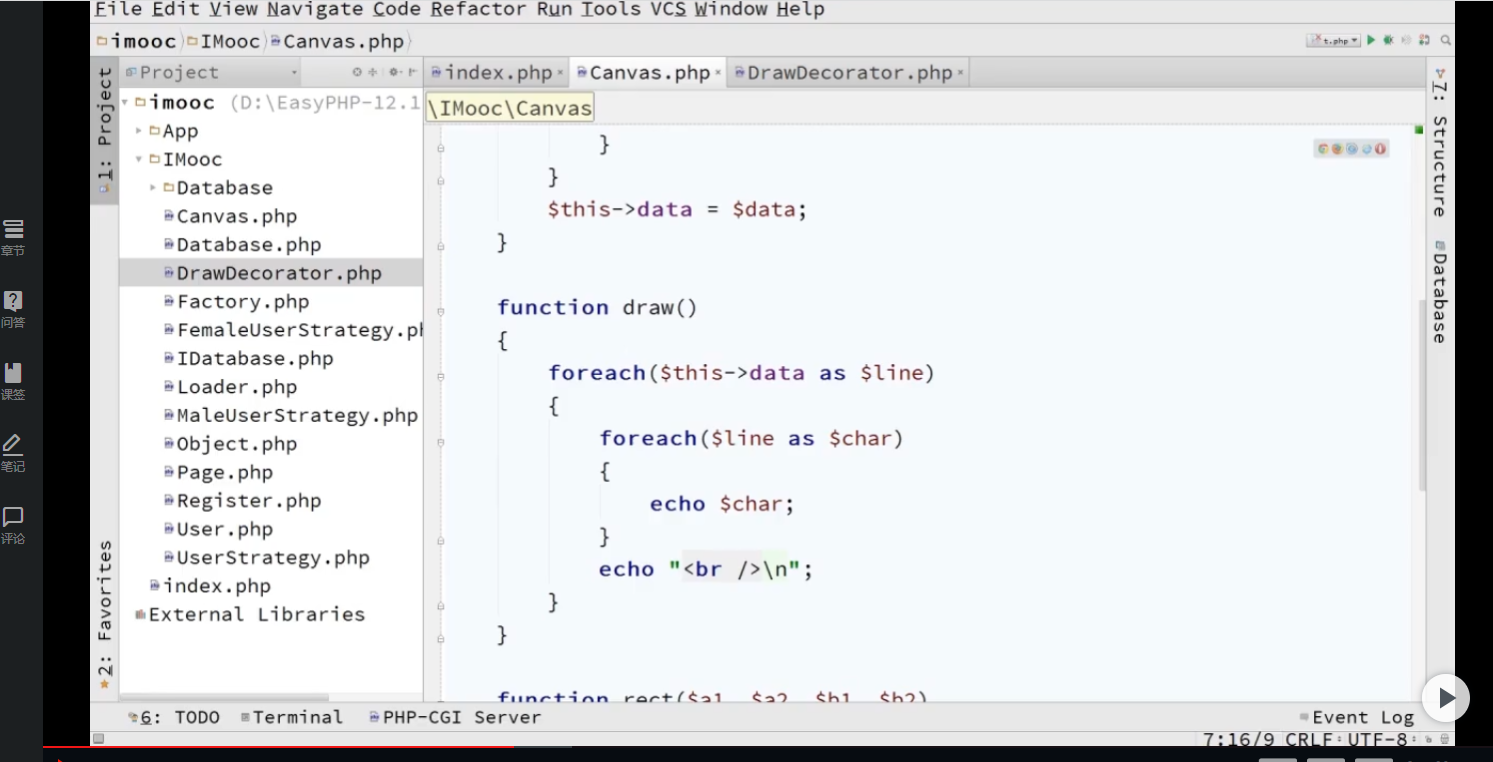
Task: Toggle the Project tool window side tab
Action: point(104,130)
